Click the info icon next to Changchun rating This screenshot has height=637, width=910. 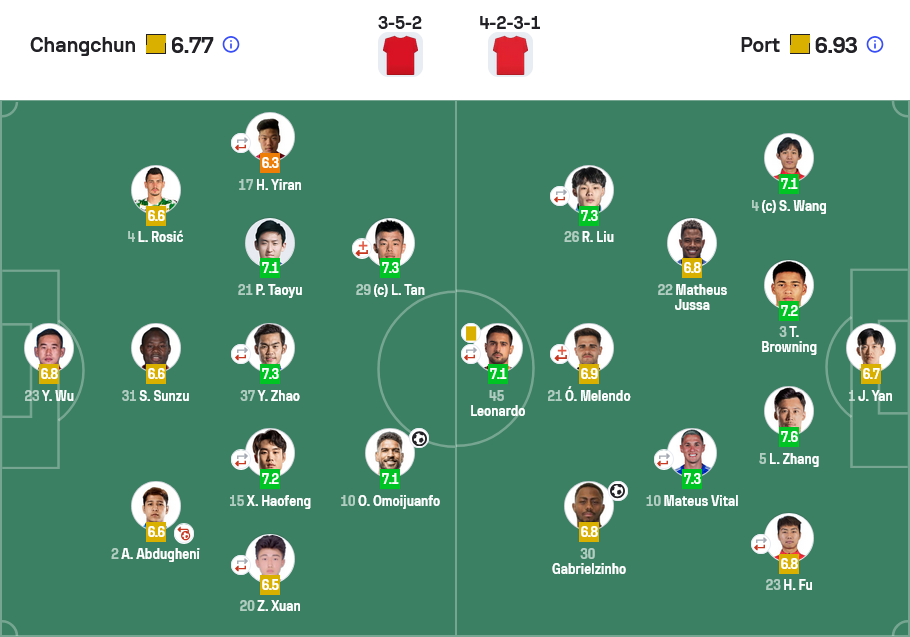pyautogui.click(x=231, y=45)
